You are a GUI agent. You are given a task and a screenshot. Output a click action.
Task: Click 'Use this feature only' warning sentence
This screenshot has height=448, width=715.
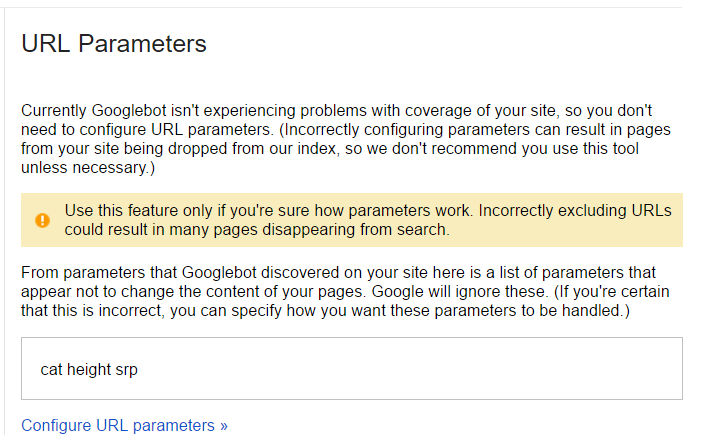267,210
